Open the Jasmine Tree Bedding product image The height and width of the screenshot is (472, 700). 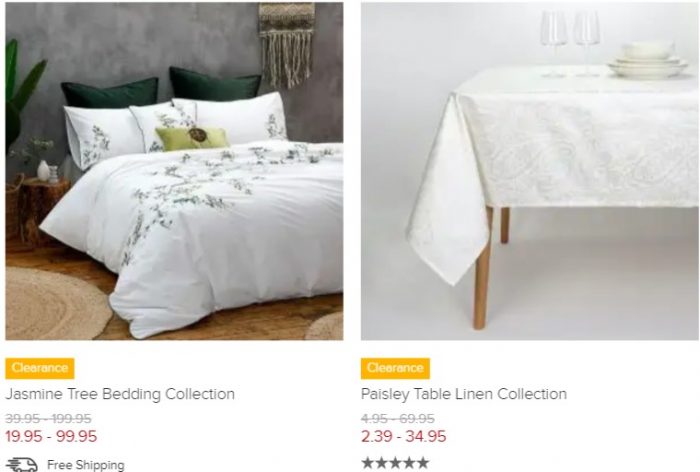pos(174,171)
